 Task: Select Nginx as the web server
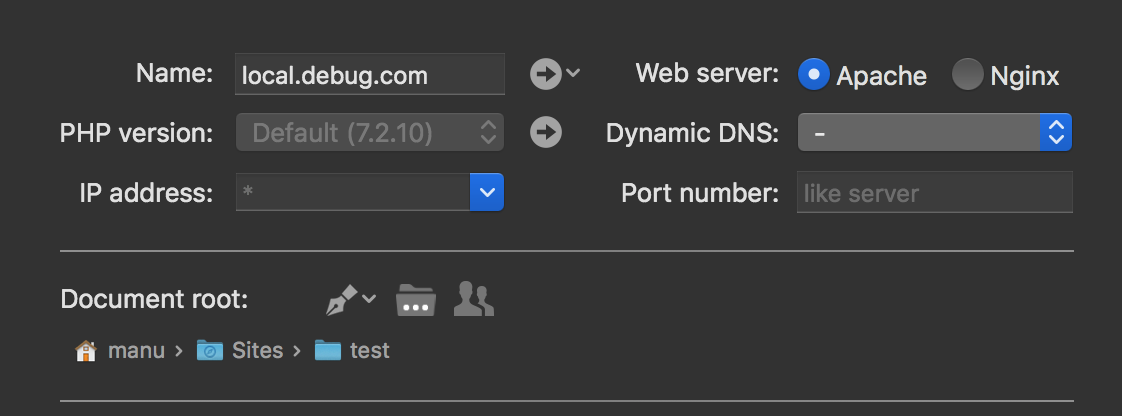click(x=967, y=75)
